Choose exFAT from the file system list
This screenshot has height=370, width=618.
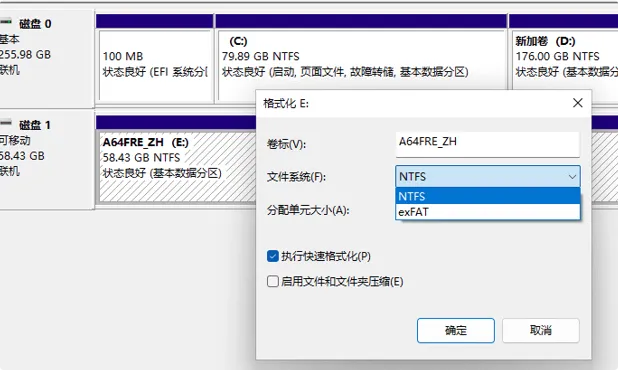[488, 212]
